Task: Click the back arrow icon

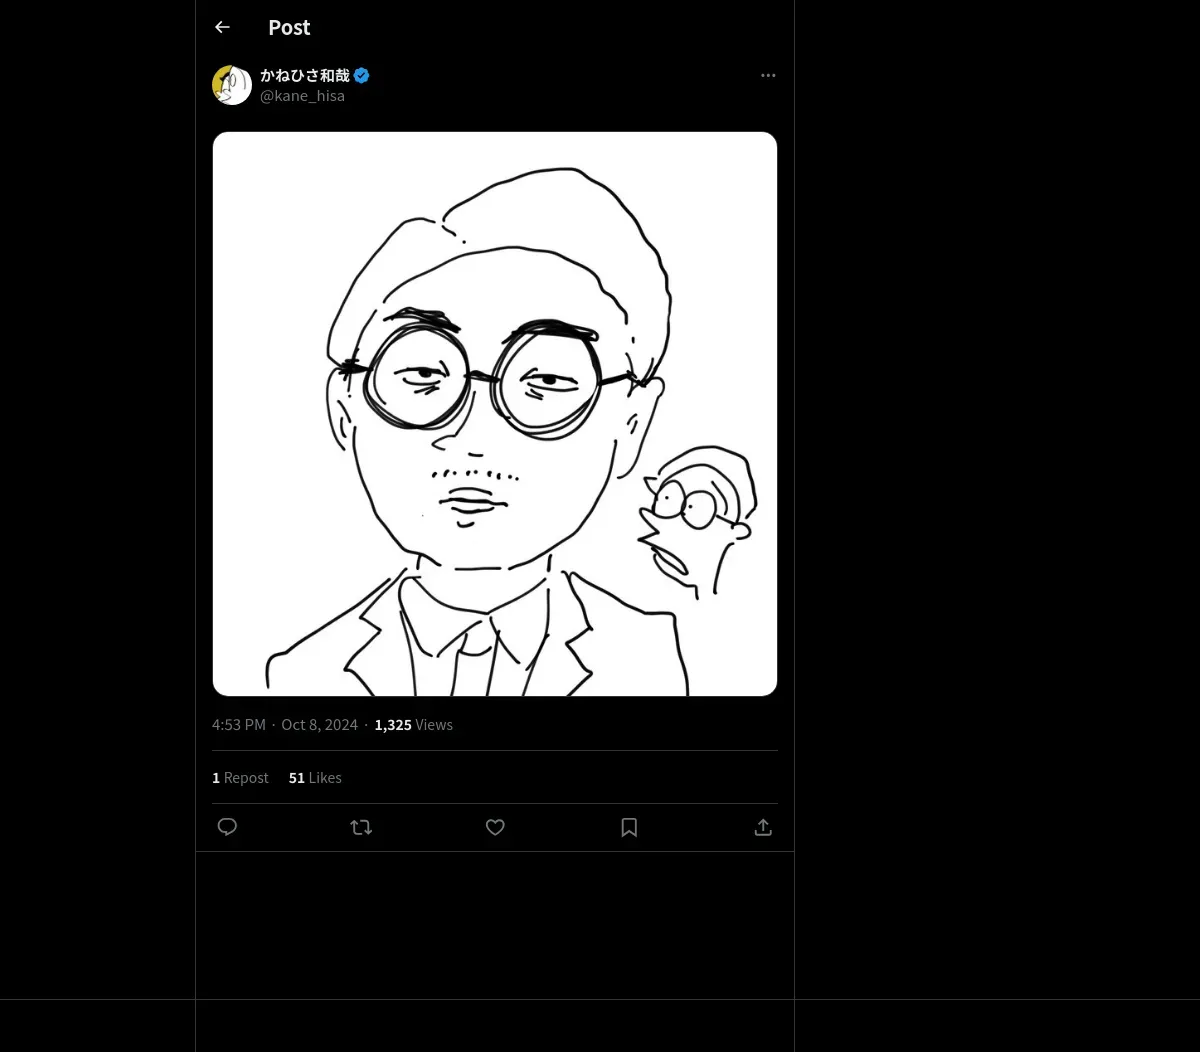Action: click(222, 28)
